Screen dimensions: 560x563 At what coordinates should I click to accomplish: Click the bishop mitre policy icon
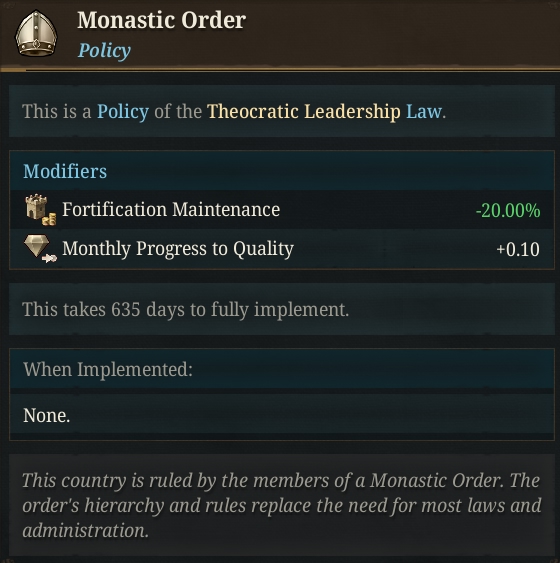click(x=36, y=33)
